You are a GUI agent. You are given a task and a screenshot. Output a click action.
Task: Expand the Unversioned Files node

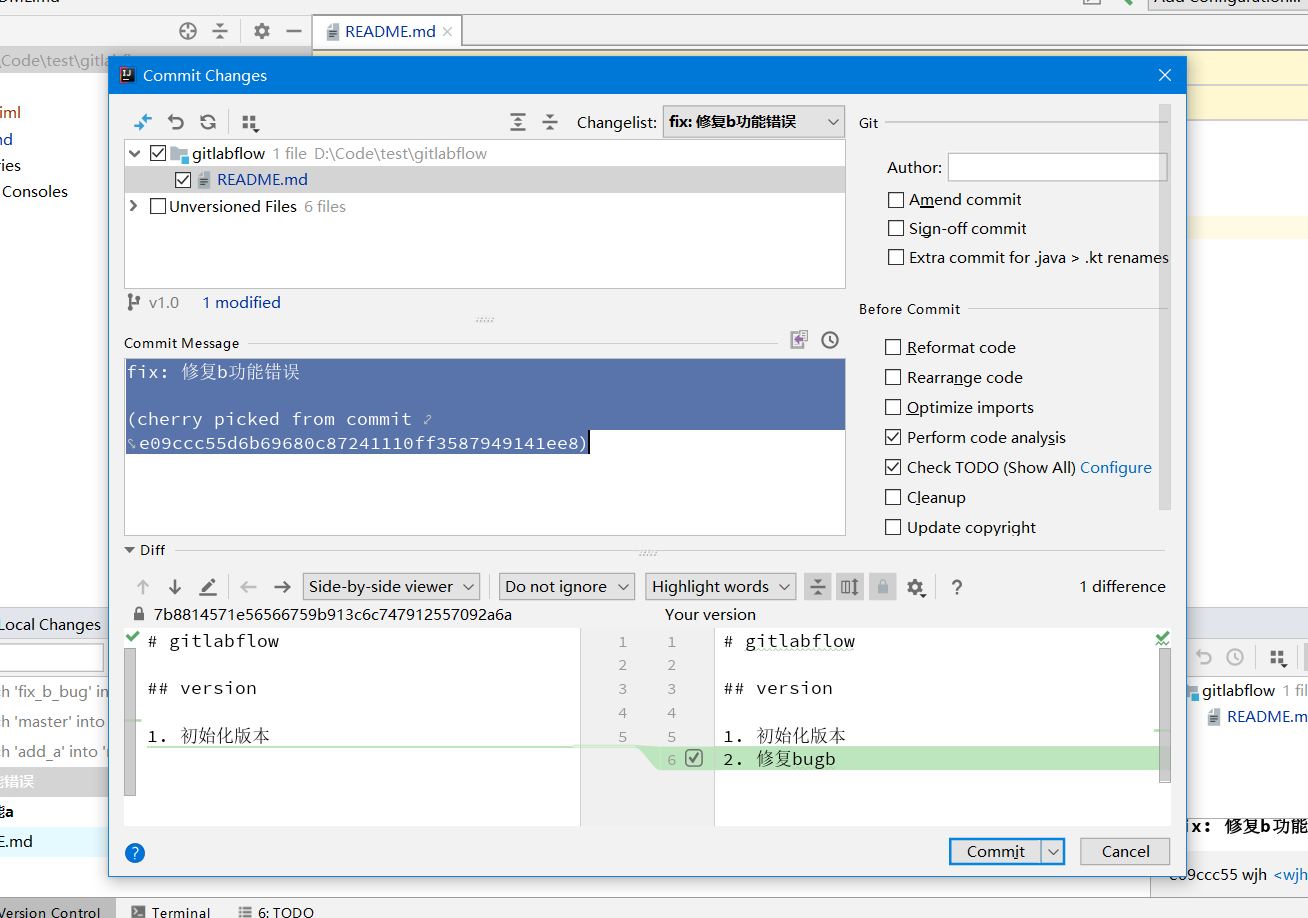tap(134, 206)
